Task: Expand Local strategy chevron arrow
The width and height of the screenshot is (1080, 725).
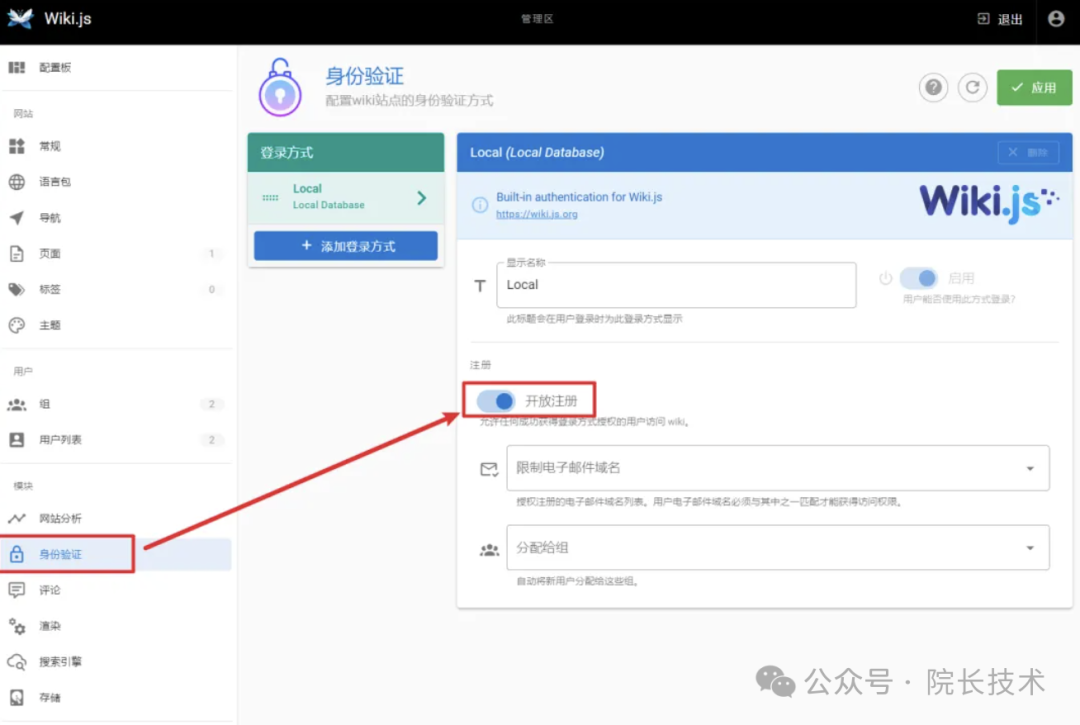Action: (x=422, y=198)
